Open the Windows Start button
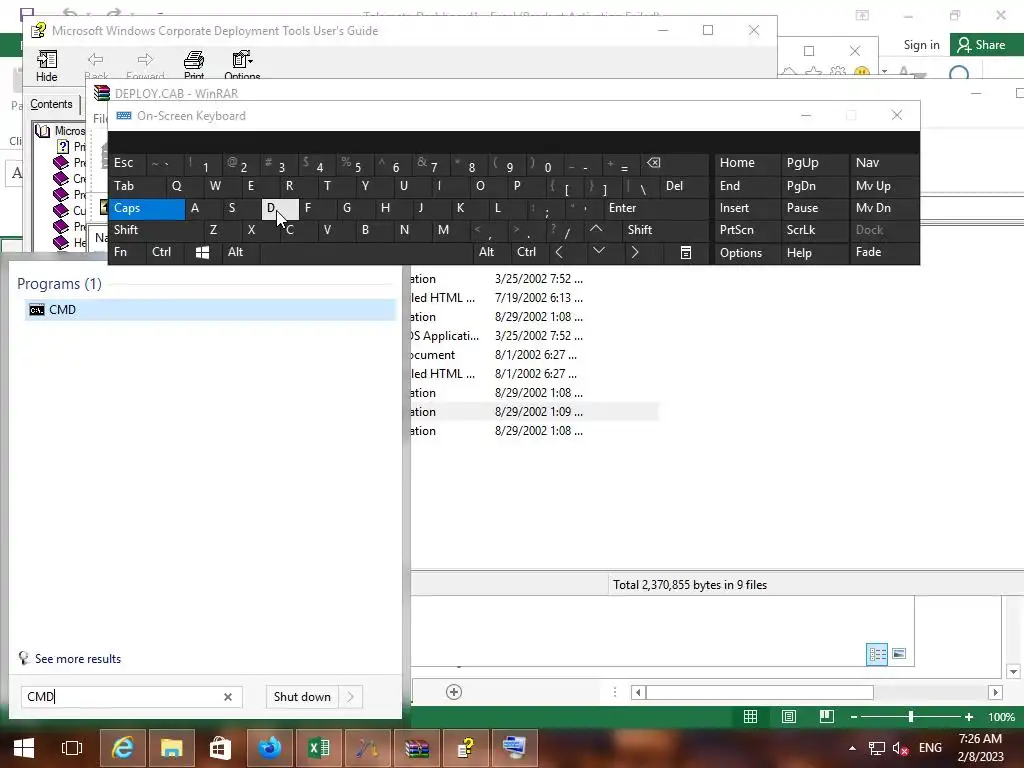 [24, 748]
